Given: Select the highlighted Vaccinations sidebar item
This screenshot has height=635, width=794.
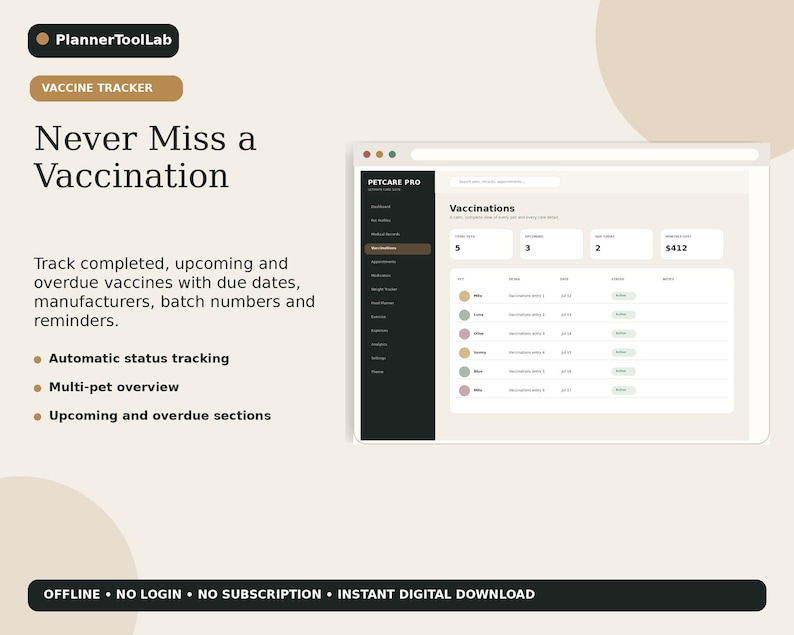Looking at the screenshot, I should [398, 248].
